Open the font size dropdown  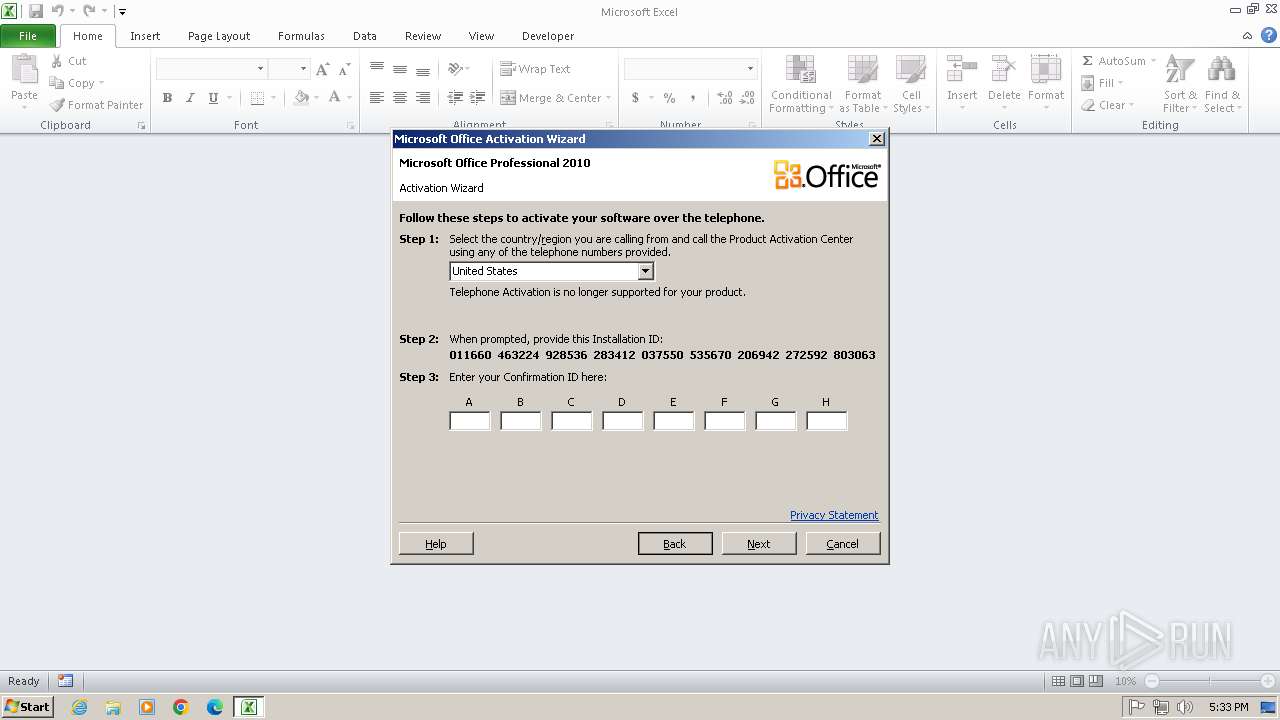[x=302, y=69]
